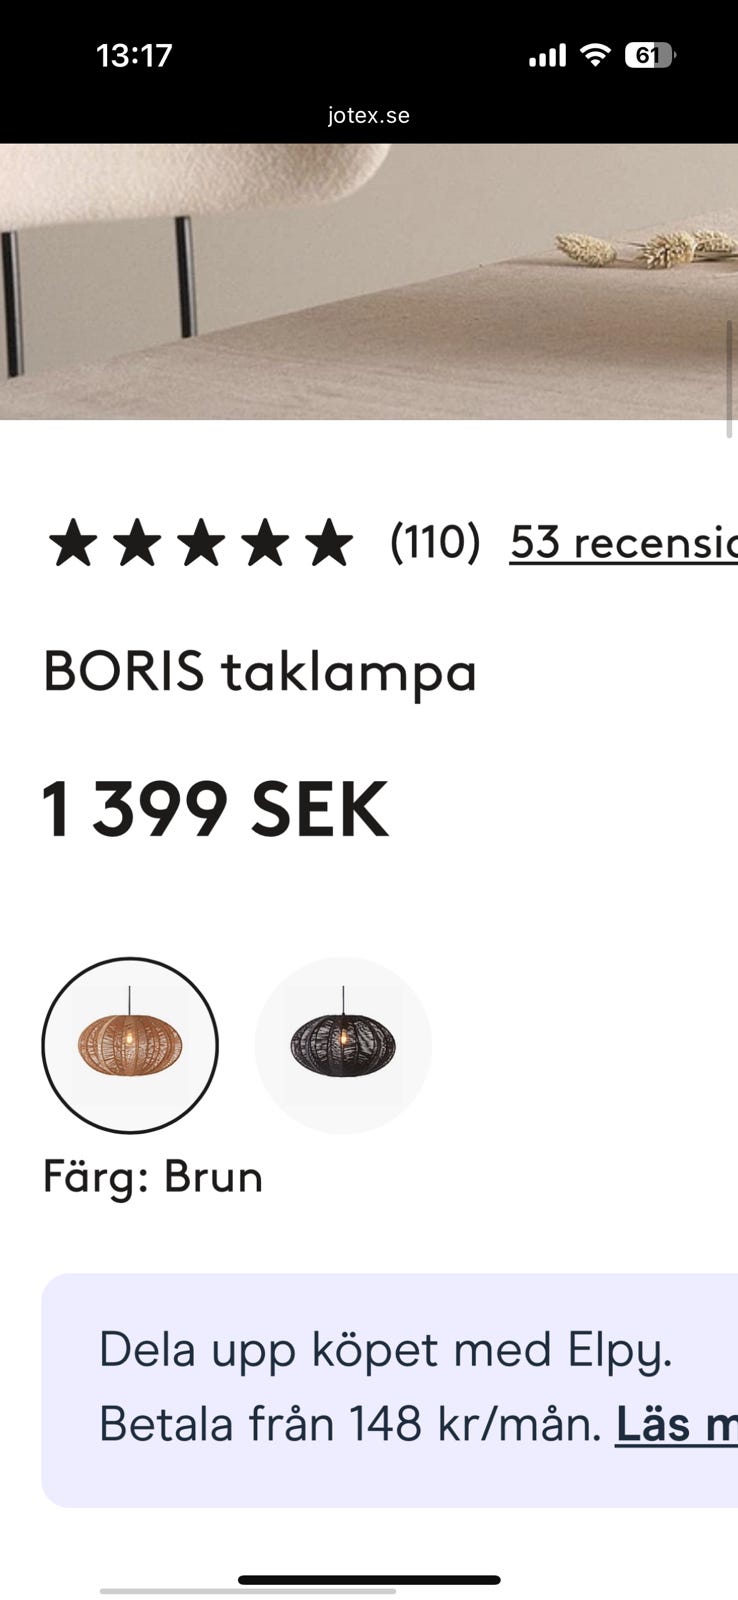Tap the first rating star
Image resolution: width=738 pixels, height=1600 pixels.
point(73,543)
